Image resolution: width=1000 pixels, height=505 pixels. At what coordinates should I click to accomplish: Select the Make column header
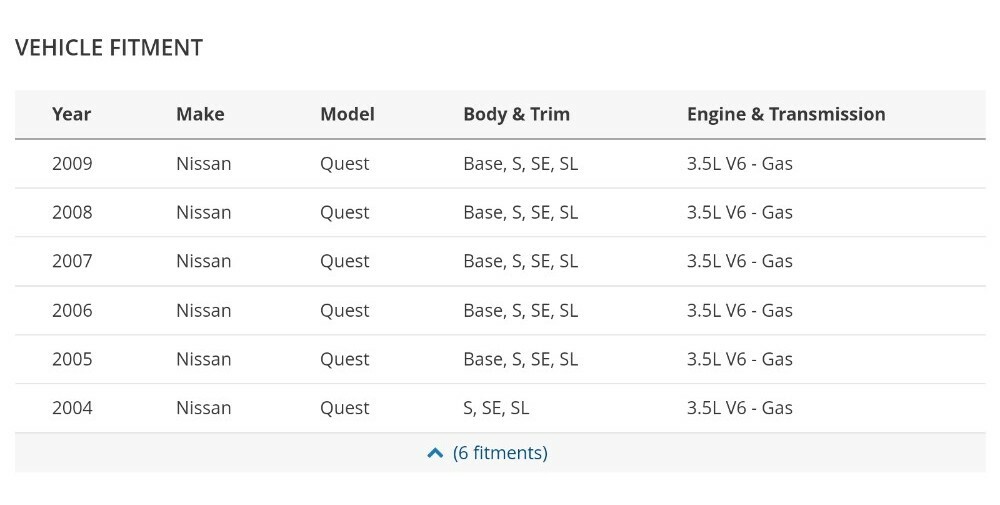(x=200, y=114)
